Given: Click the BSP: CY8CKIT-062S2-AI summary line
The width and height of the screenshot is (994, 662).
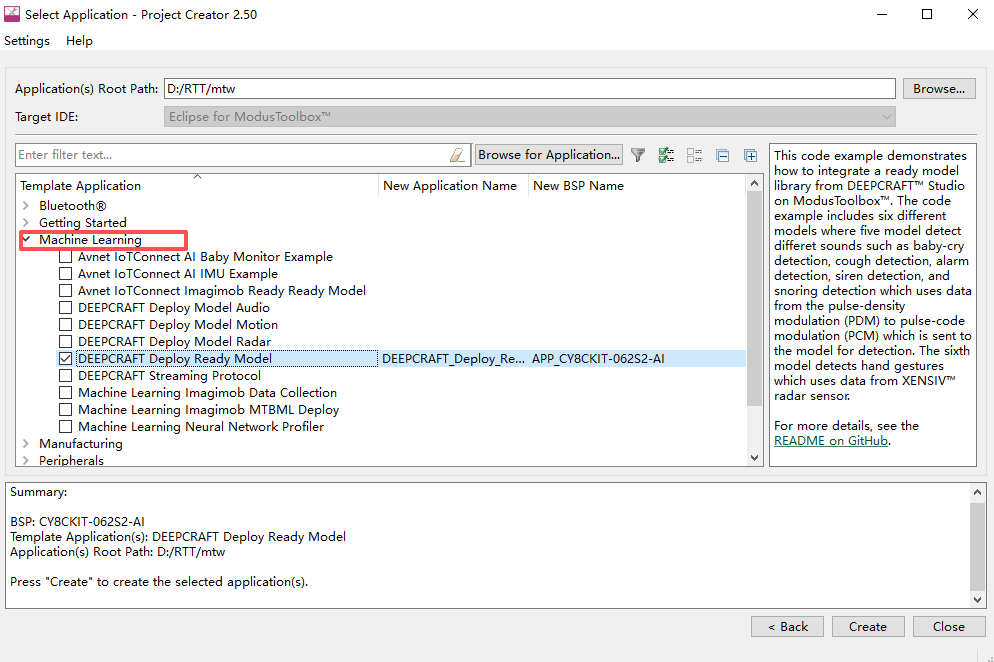Looking at the screenshot, I should [x=77, y=522].
